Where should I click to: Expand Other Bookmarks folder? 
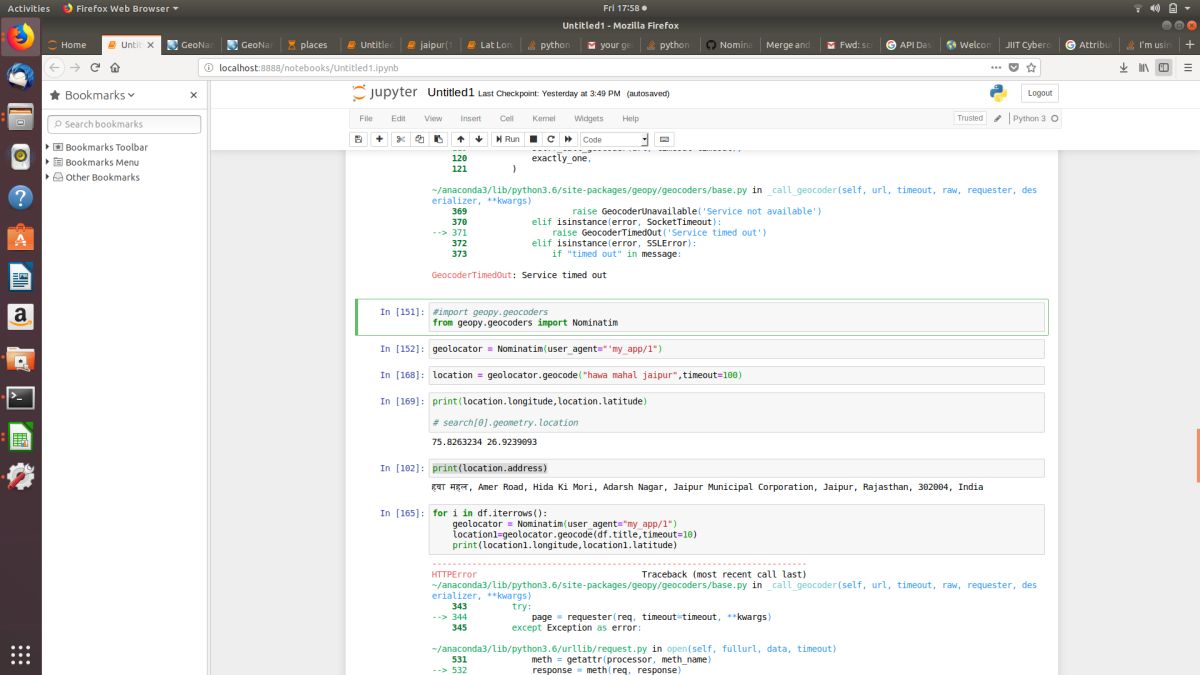click(47, 177)
